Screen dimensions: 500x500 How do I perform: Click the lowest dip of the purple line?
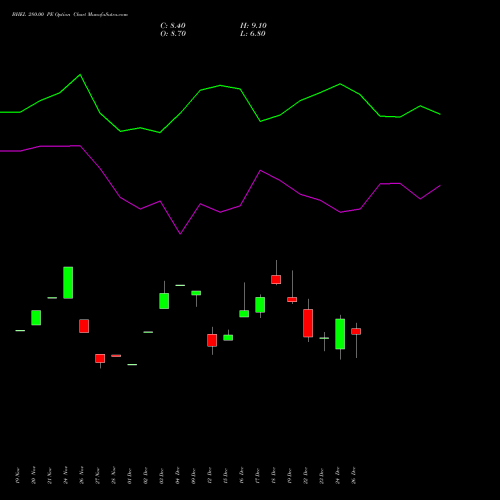180,233
